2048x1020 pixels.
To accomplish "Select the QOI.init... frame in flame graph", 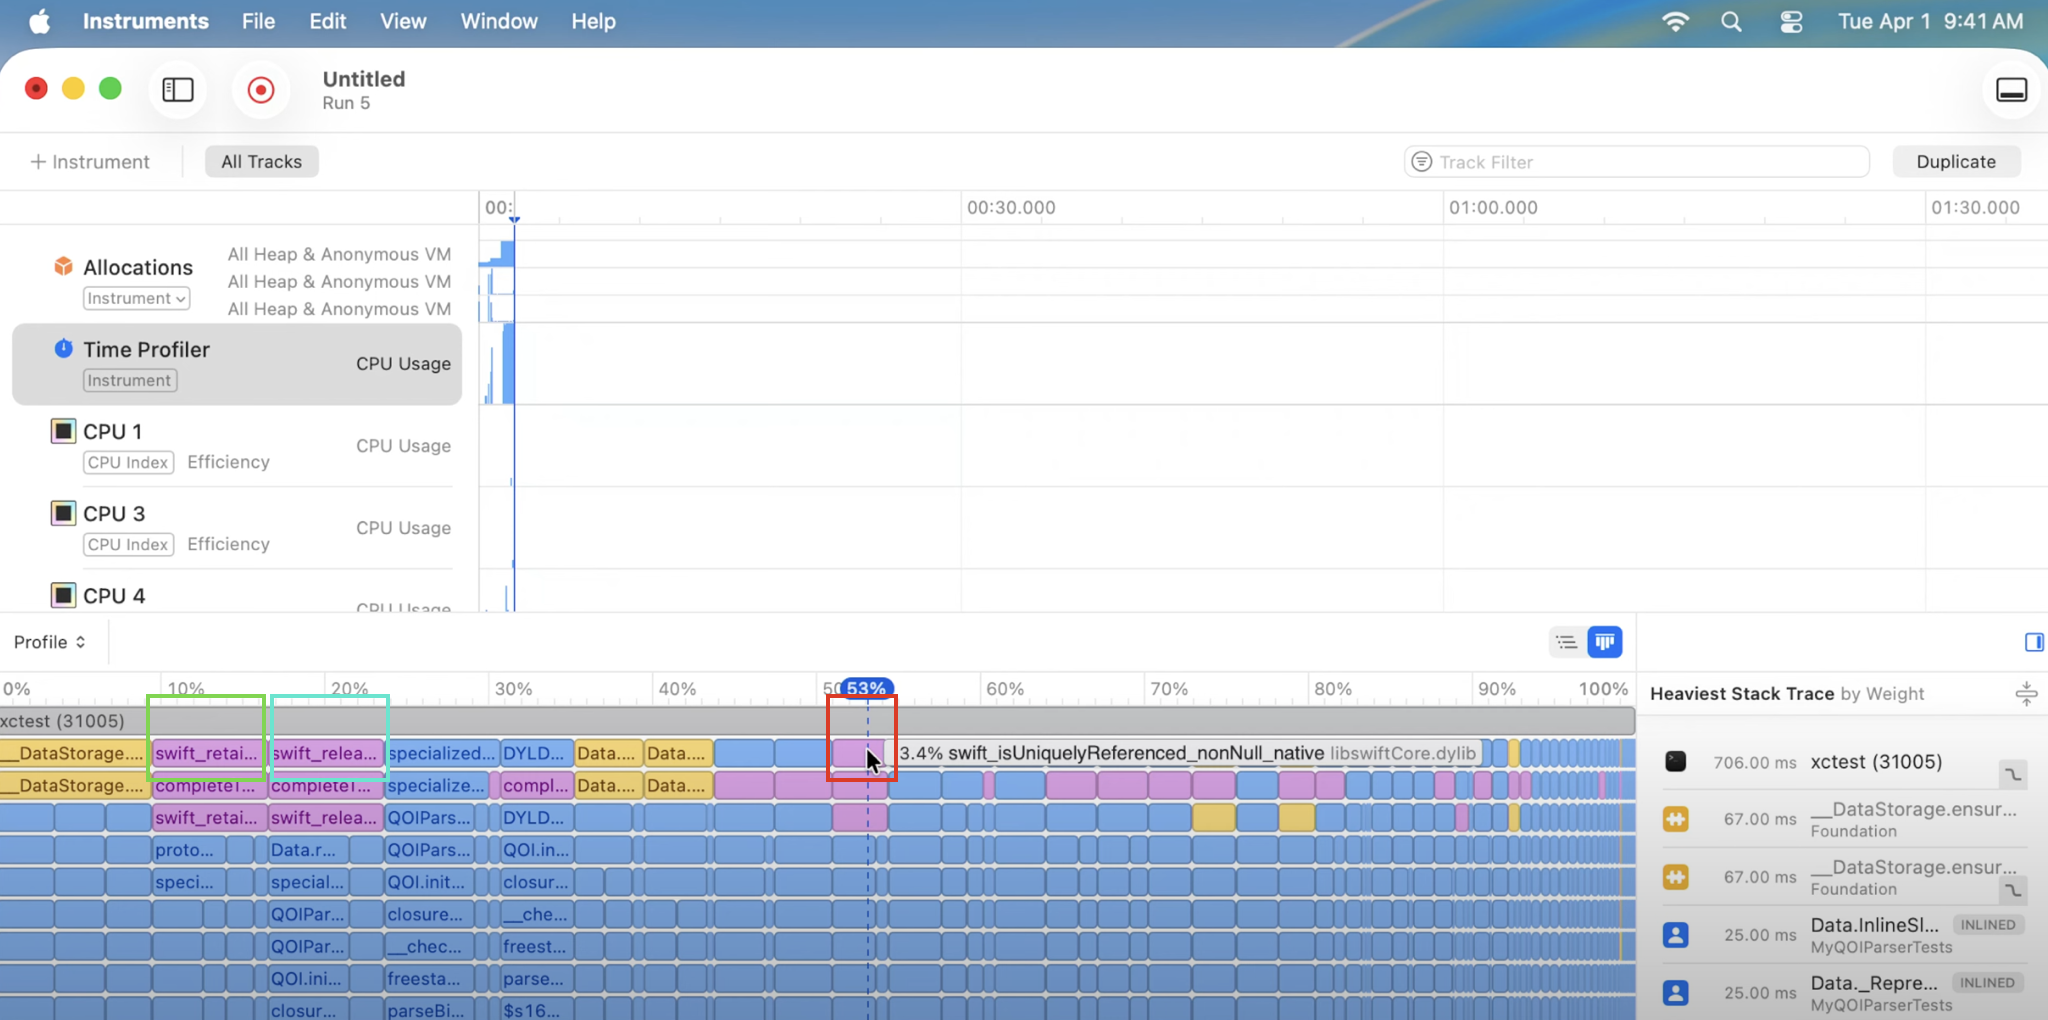I will [x=429, y=882].
